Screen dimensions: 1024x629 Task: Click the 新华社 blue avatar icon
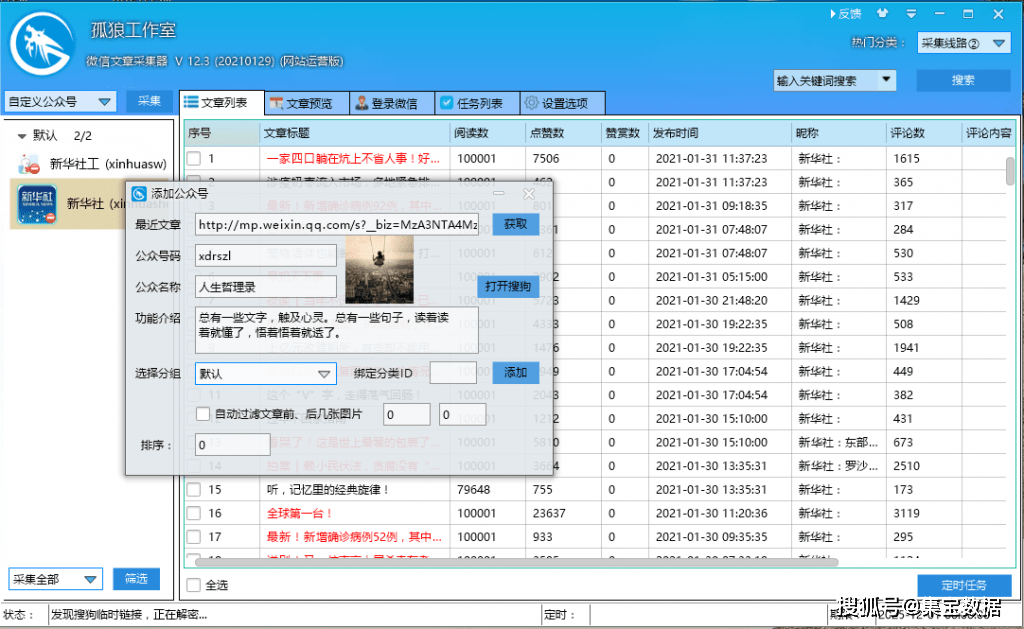37,204
